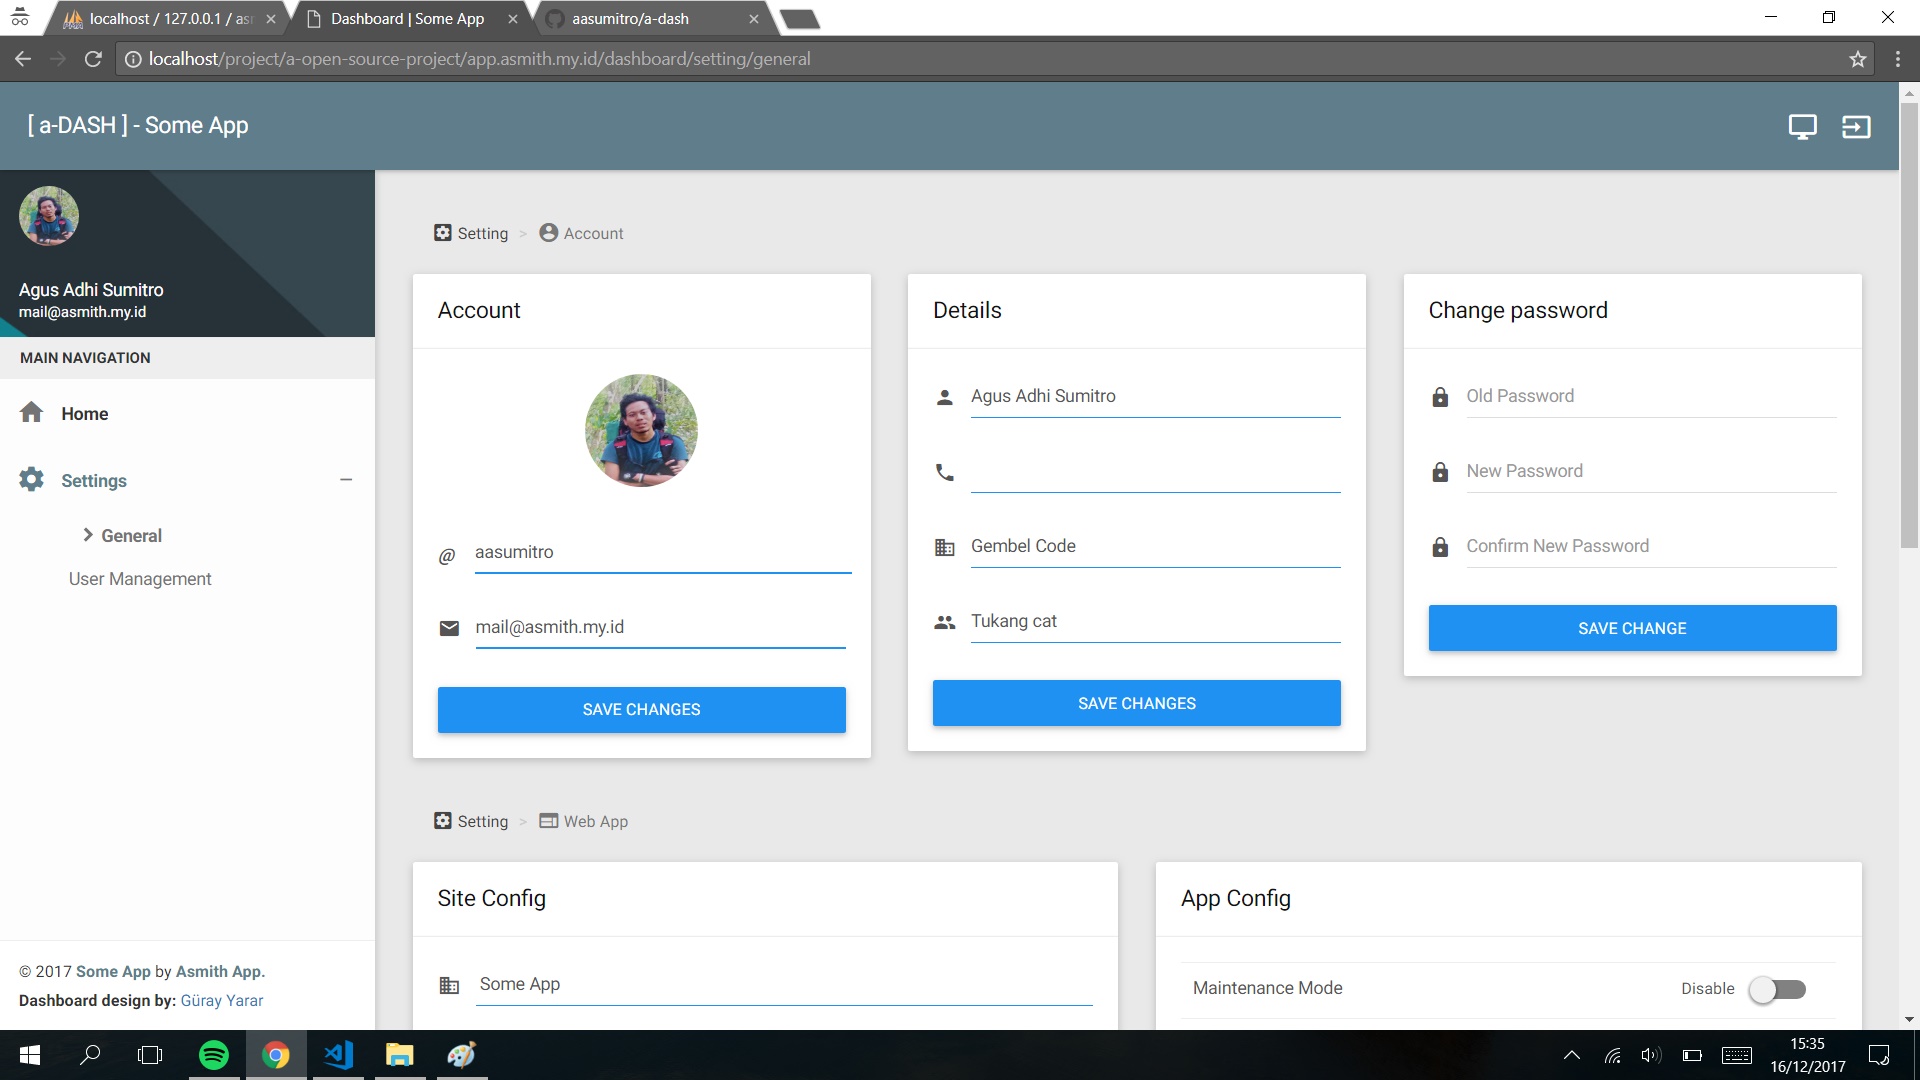
Task: Click the empty phone number field
Action: pos(1155,472)
